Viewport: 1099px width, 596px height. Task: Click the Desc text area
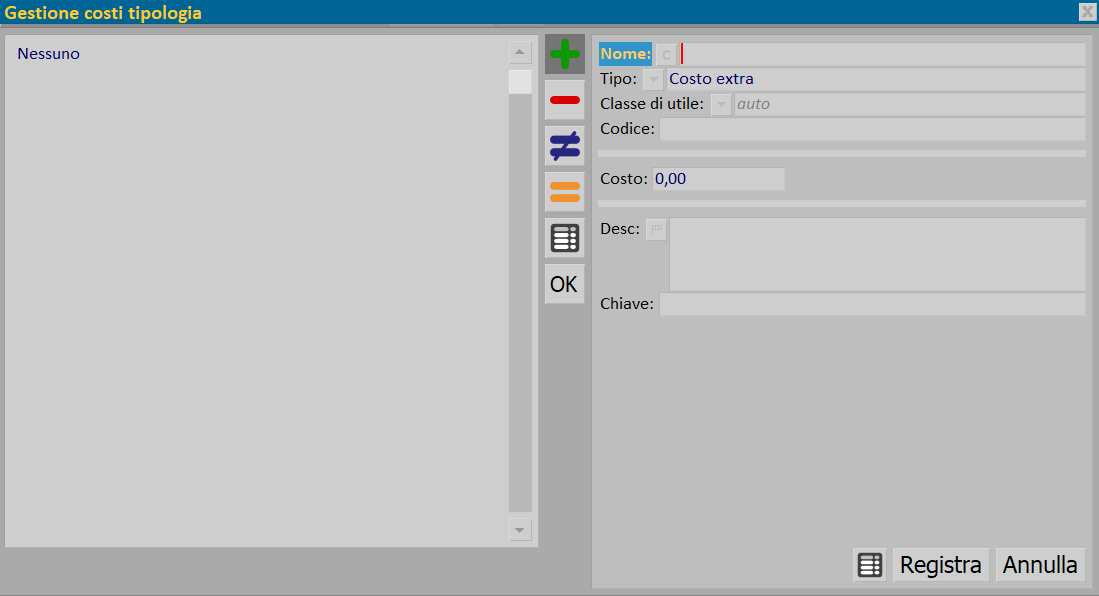(877, 254)
